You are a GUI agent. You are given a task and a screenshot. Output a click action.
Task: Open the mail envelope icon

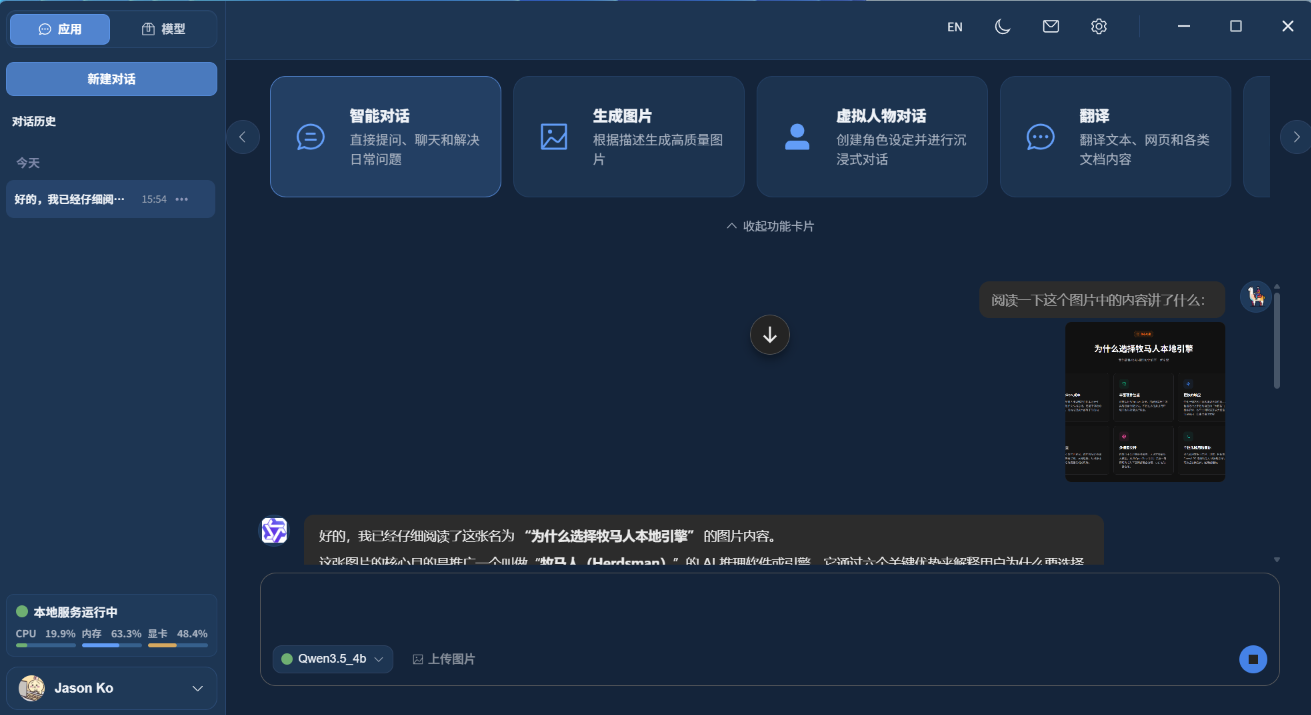1051,27
